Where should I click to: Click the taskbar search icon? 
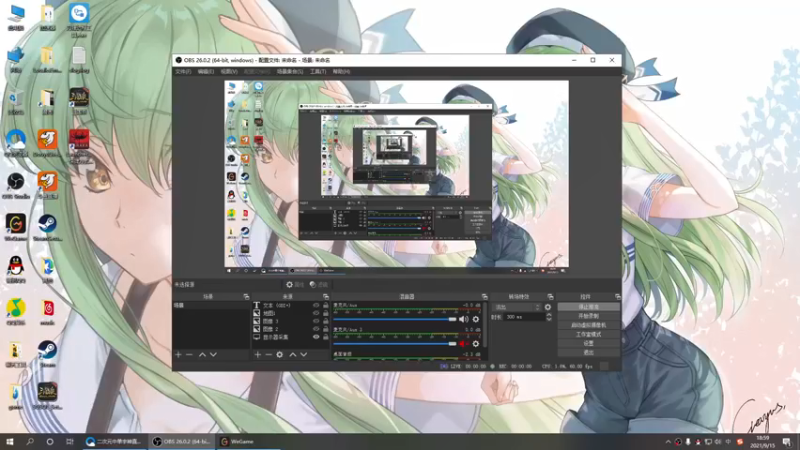click(30, 442)
